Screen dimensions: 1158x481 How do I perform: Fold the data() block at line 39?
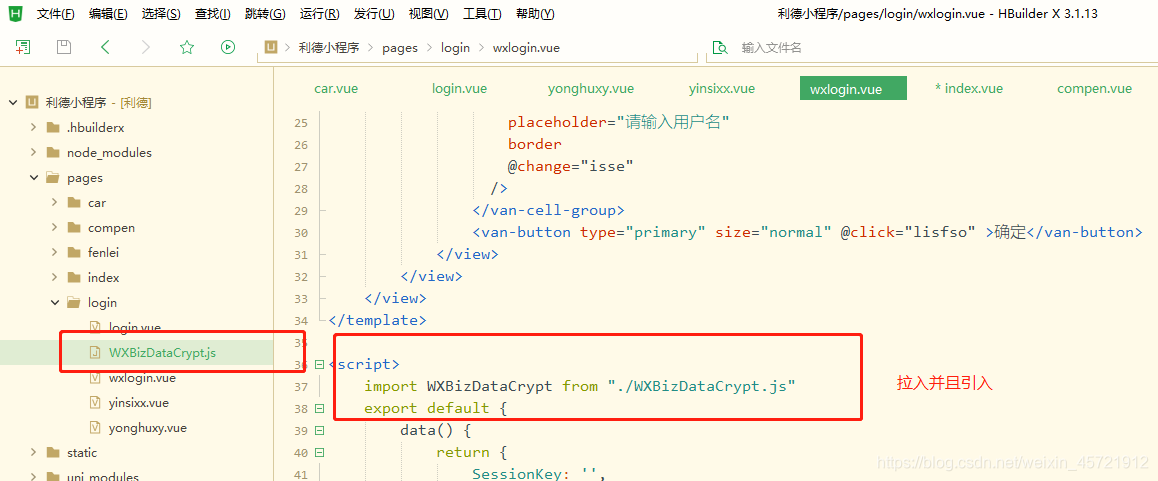[319, 430]
